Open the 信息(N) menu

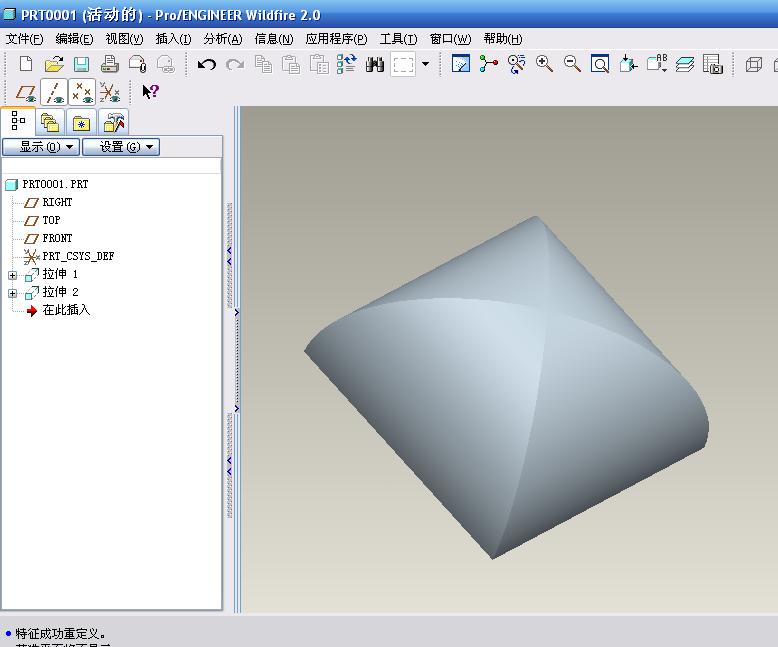(x=273, y=39)
